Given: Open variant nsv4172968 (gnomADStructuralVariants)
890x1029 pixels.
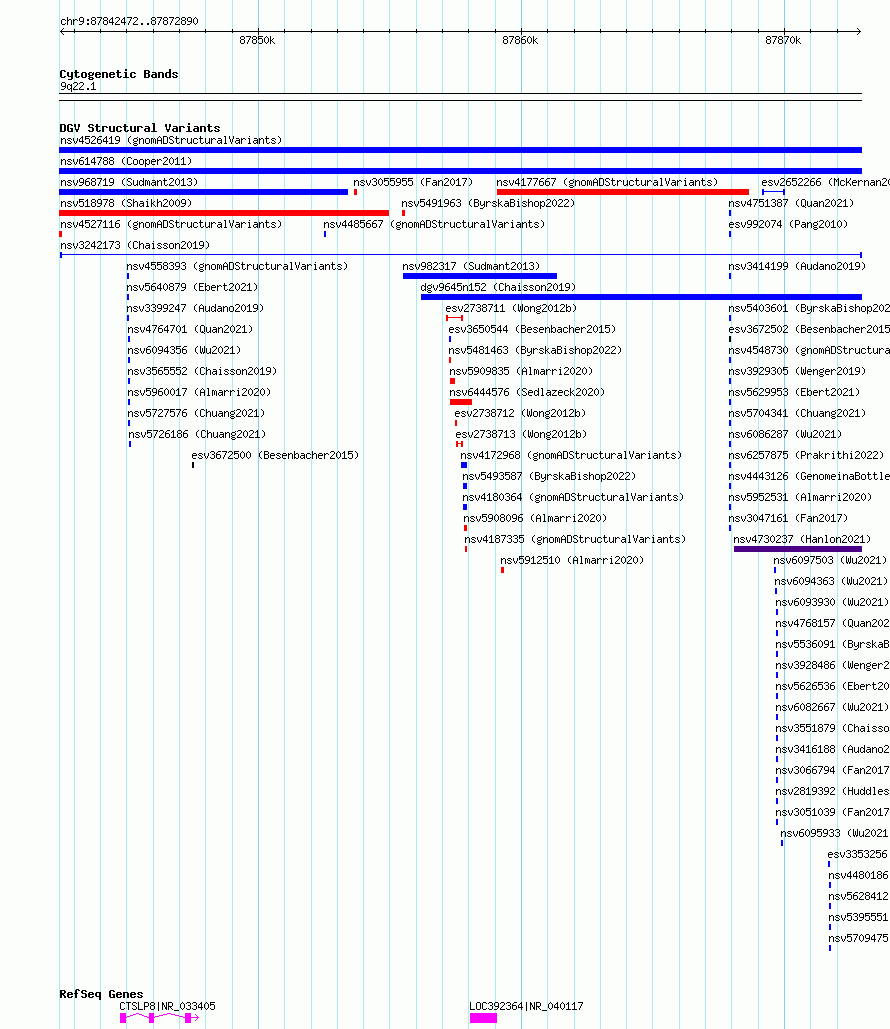Looking at the screenshot, I should click(571, 455).
